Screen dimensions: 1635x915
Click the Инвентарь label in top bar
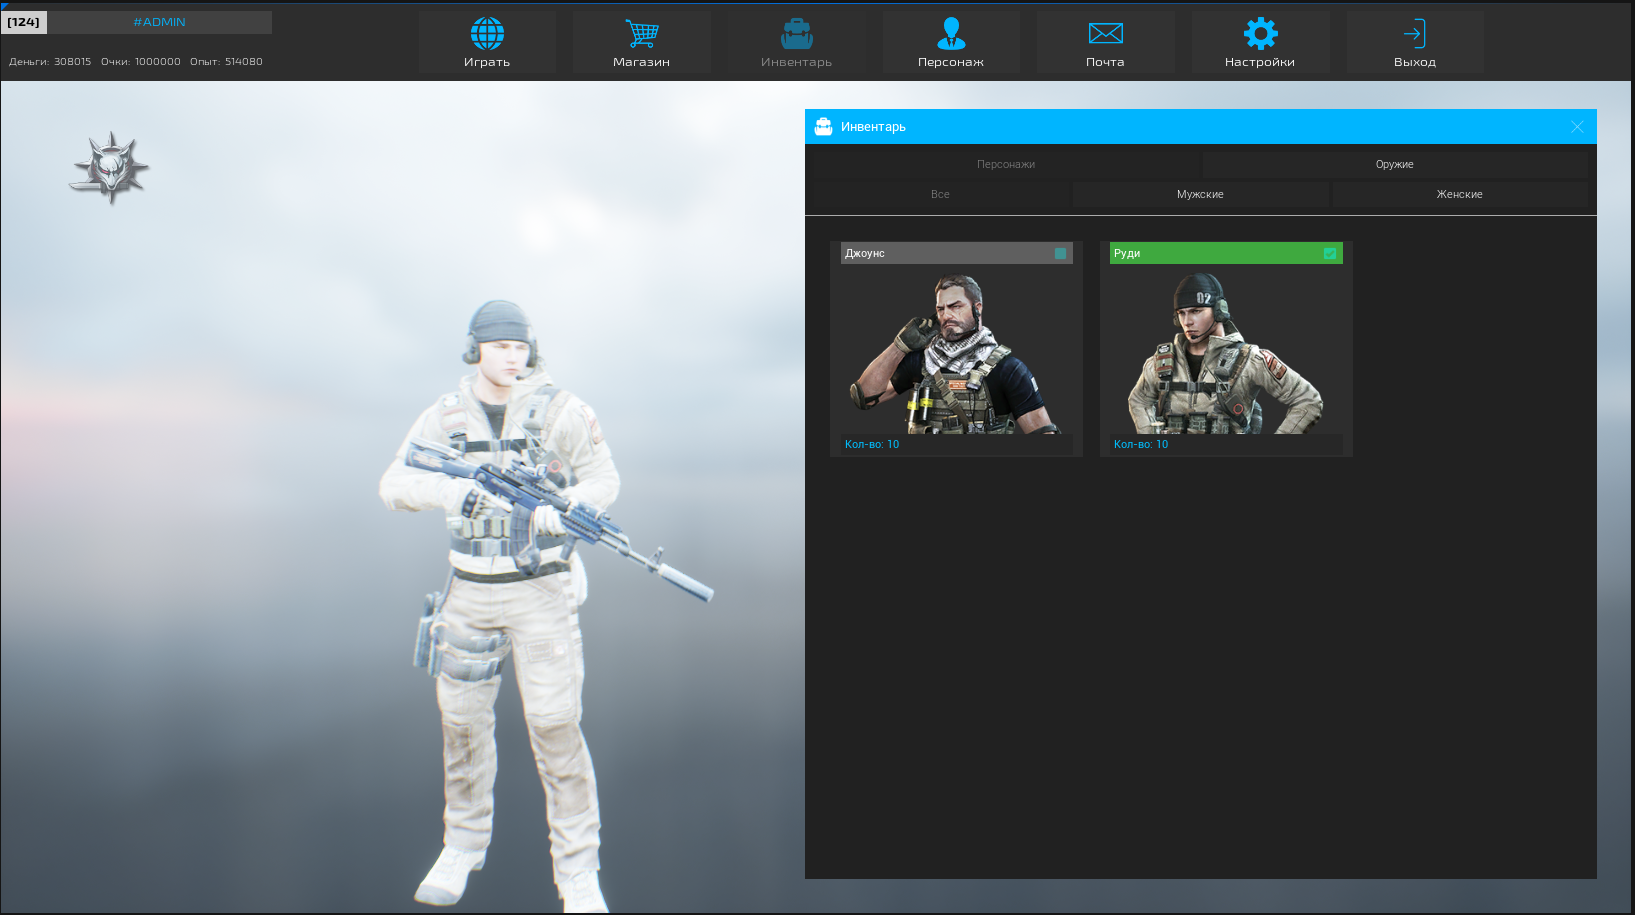tap(797, 62)
